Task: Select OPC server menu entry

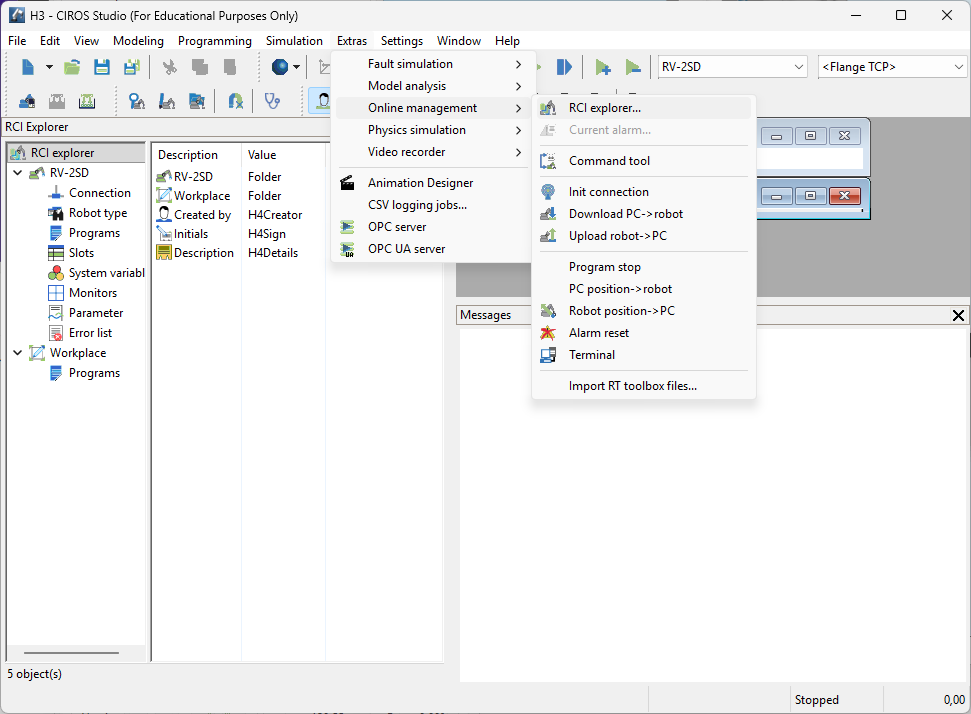Action: (431, 227)
